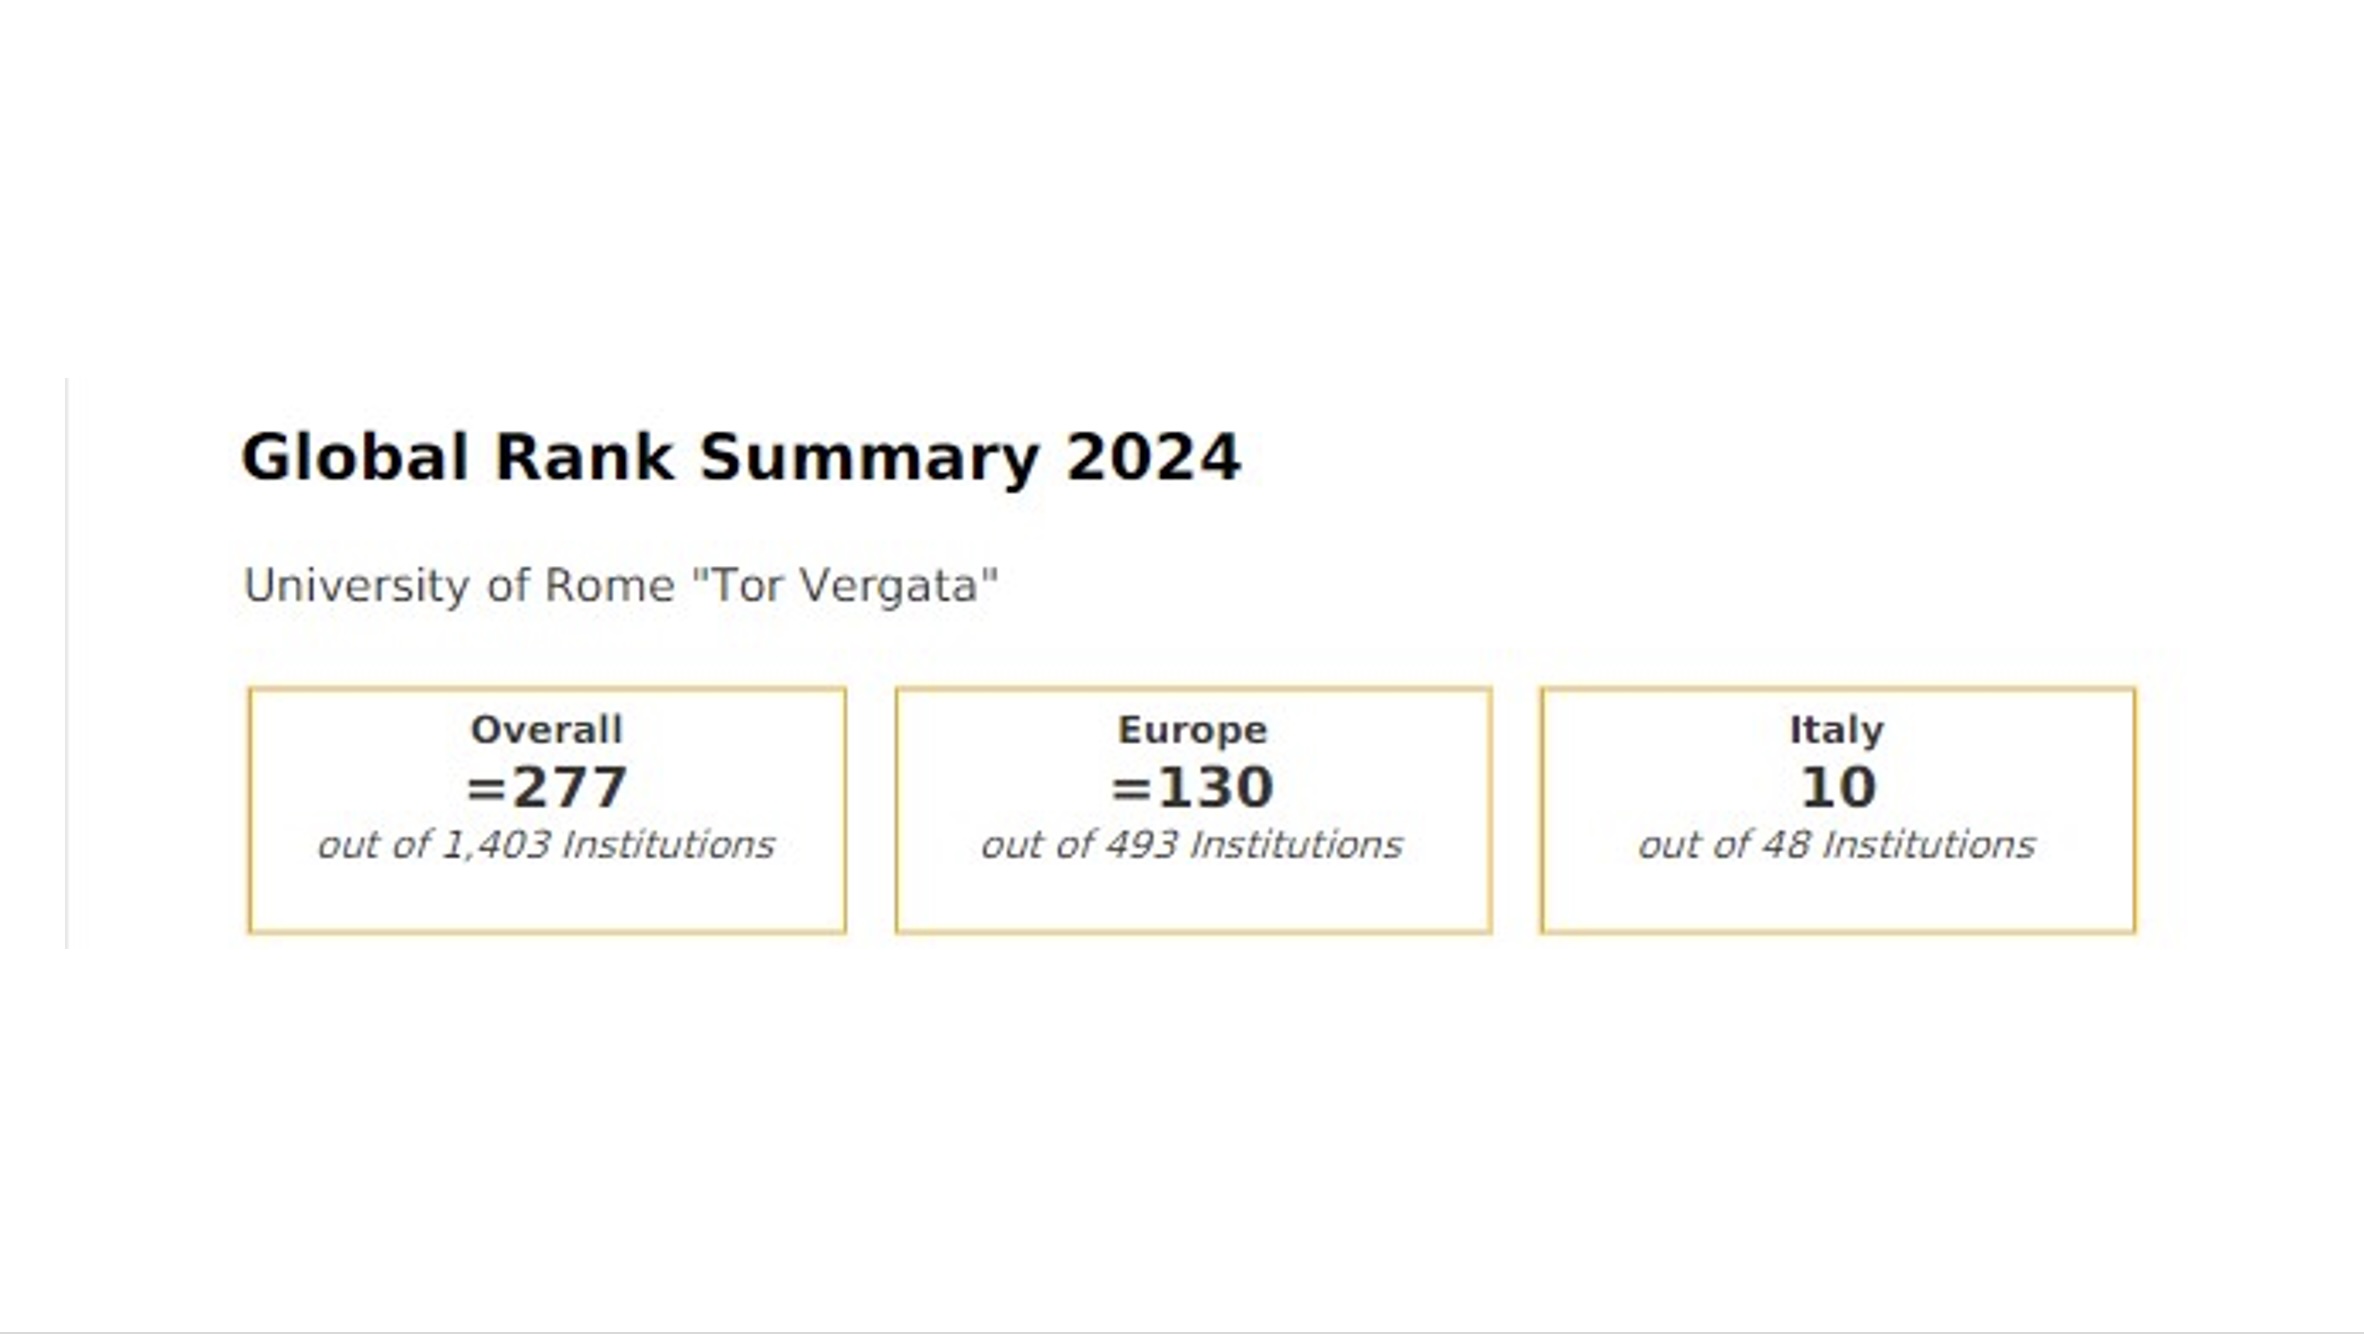Click the "=277" overall rank value

click(x=546, y=787)
